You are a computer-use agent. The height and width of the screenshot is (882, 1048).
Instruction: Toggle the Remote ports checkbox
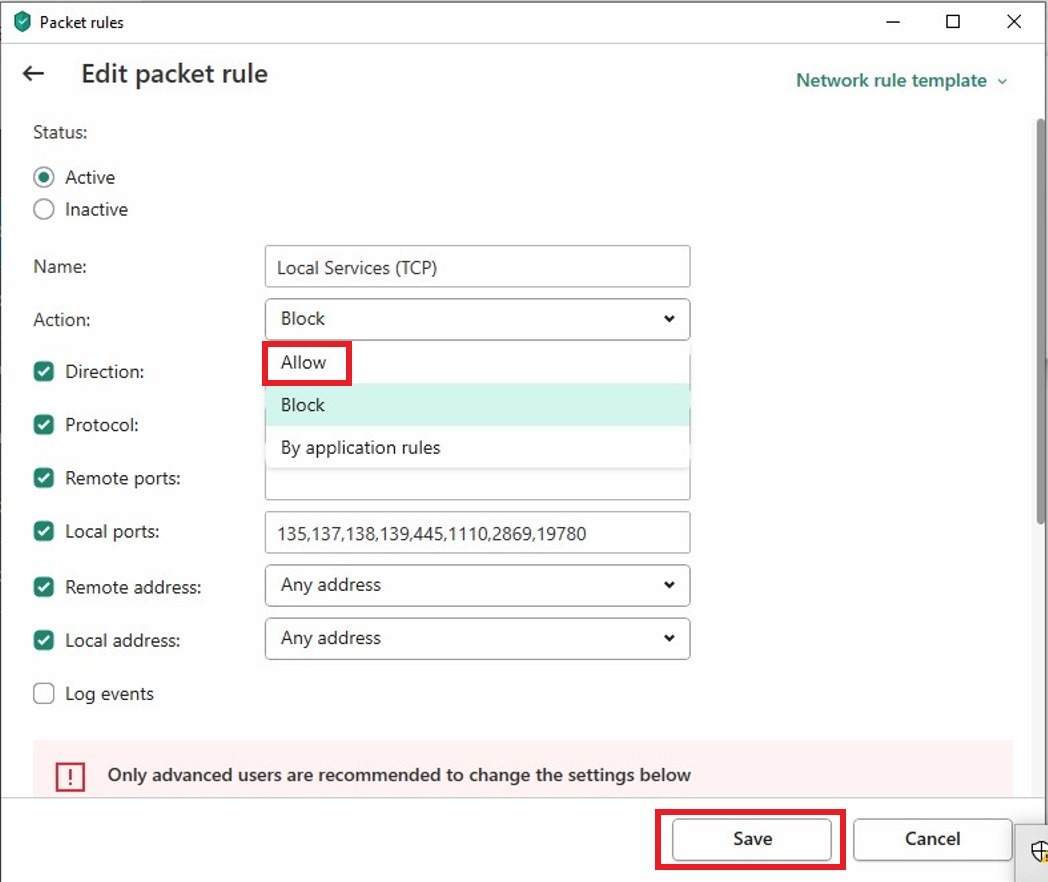pos(44,478)
